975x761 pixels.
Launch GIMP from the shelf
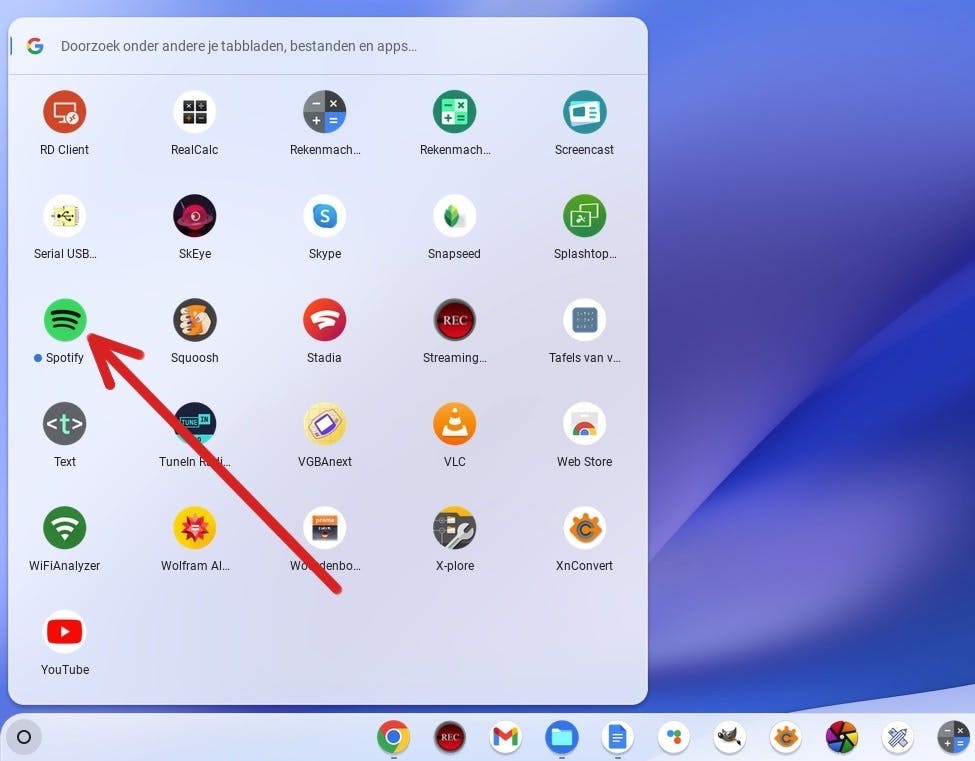point(729,737)
